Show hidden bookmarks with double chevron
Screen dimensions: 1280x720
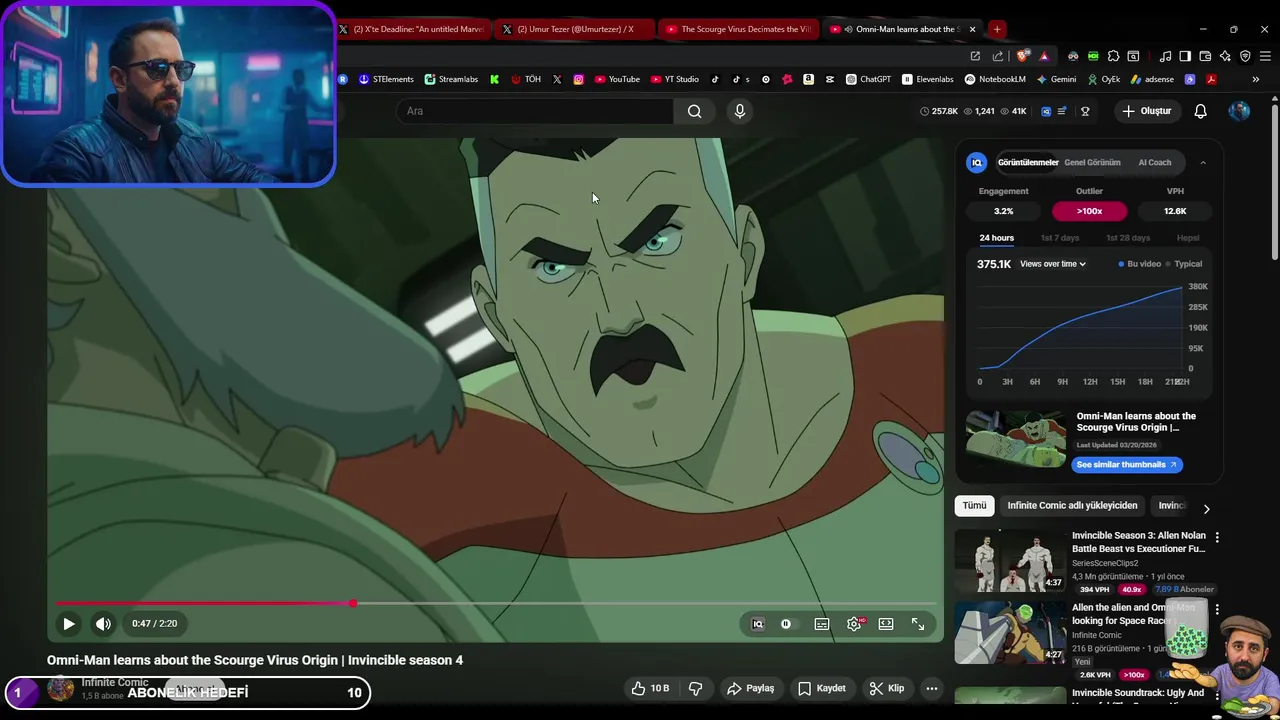[1256, 79]
